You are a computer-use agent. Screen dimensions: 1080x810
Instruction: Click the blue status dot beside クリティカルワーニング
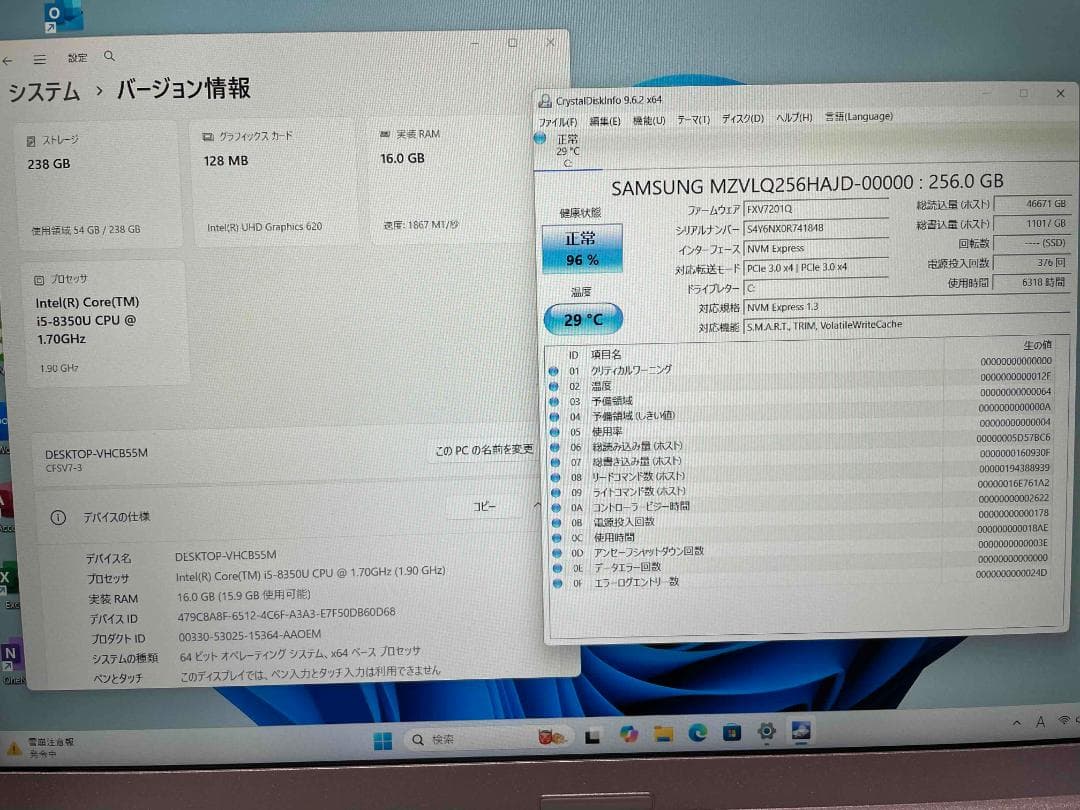(x=555, y=369)
